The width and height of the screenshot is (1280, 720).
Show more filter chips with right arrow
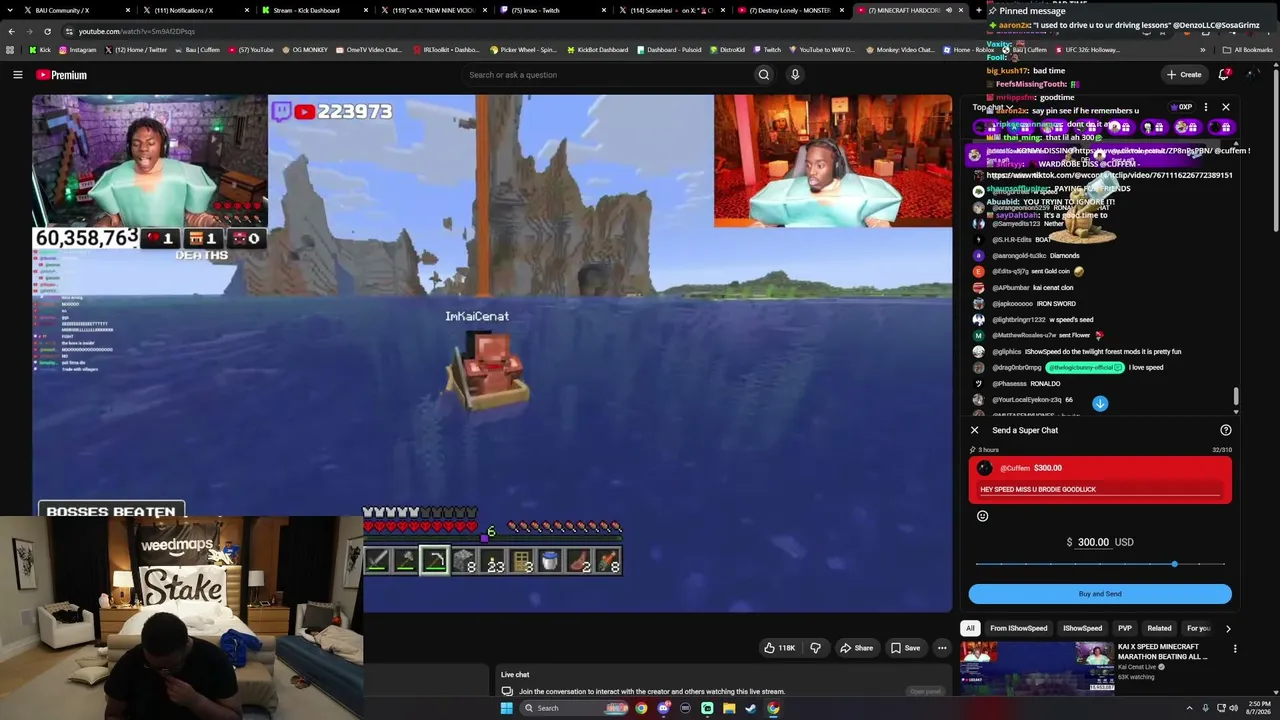click(x=1228, y=629)
